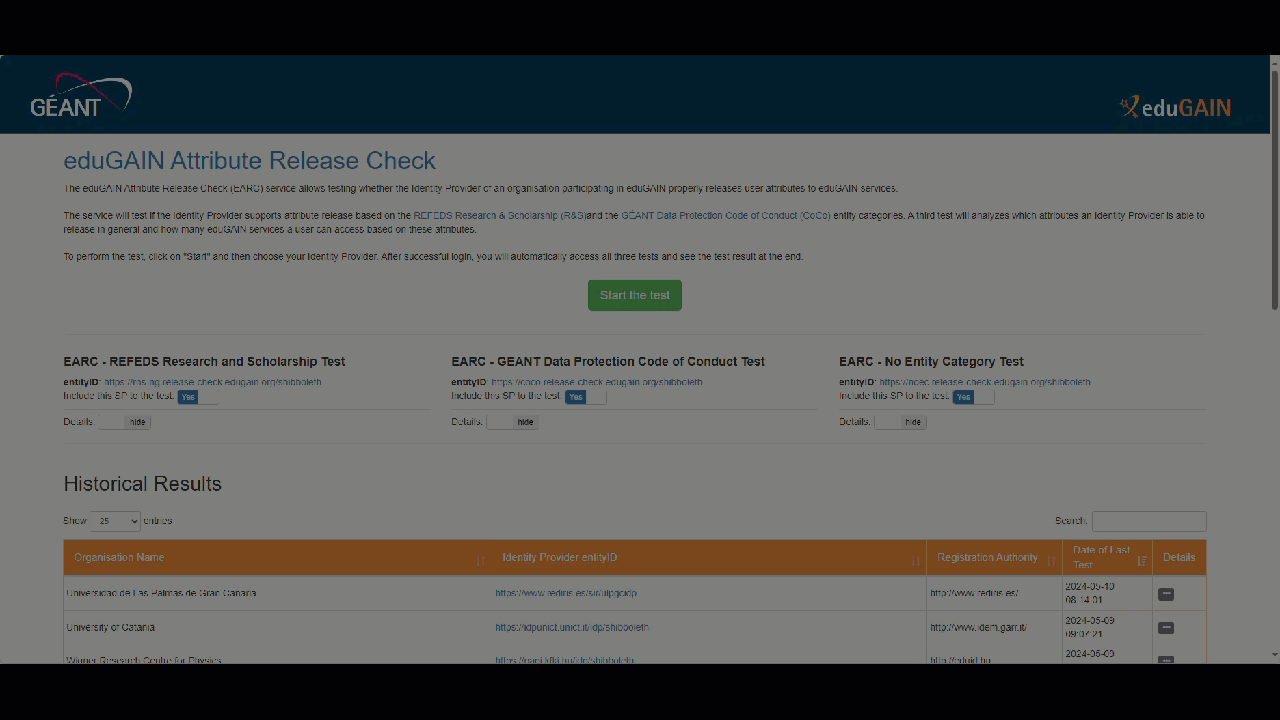
Task: Toggle include SP for Research and Scholarship test
Action: [197, 397]
